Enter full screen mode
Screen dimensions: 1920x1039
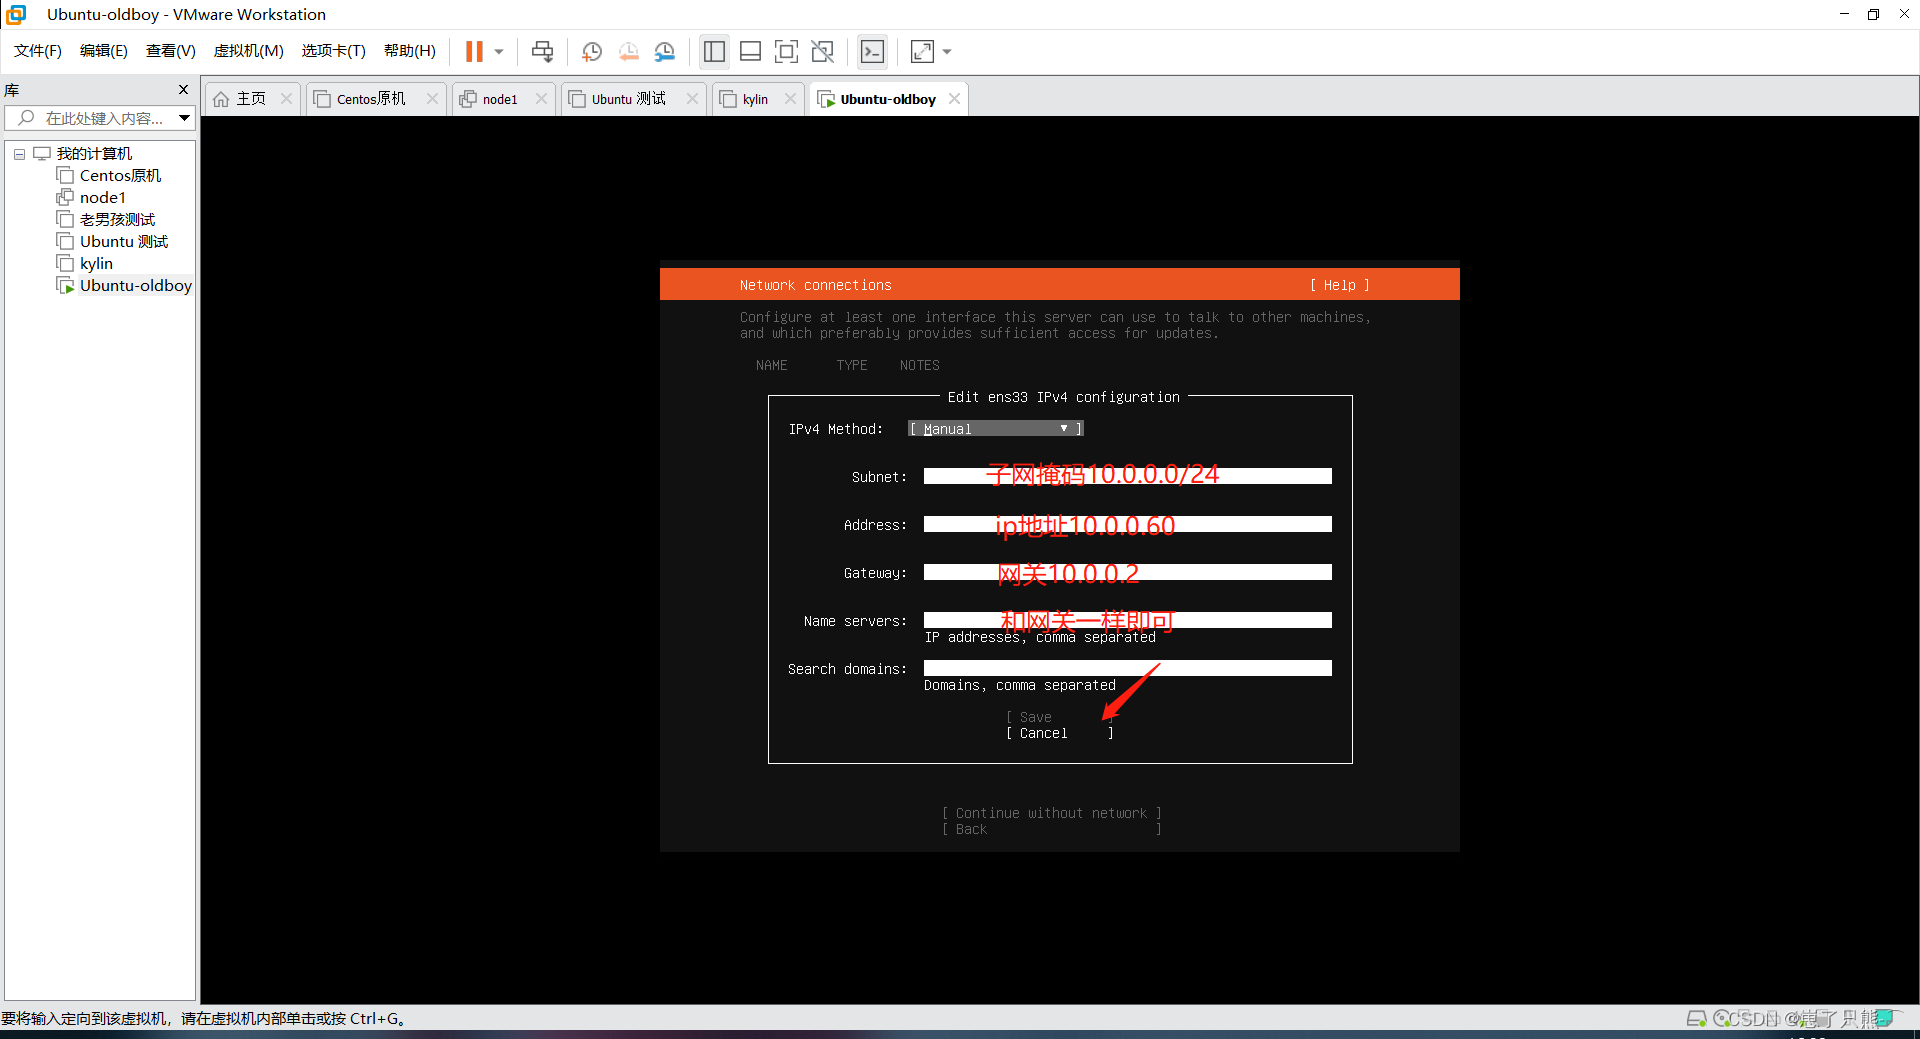tap(786, 51)
